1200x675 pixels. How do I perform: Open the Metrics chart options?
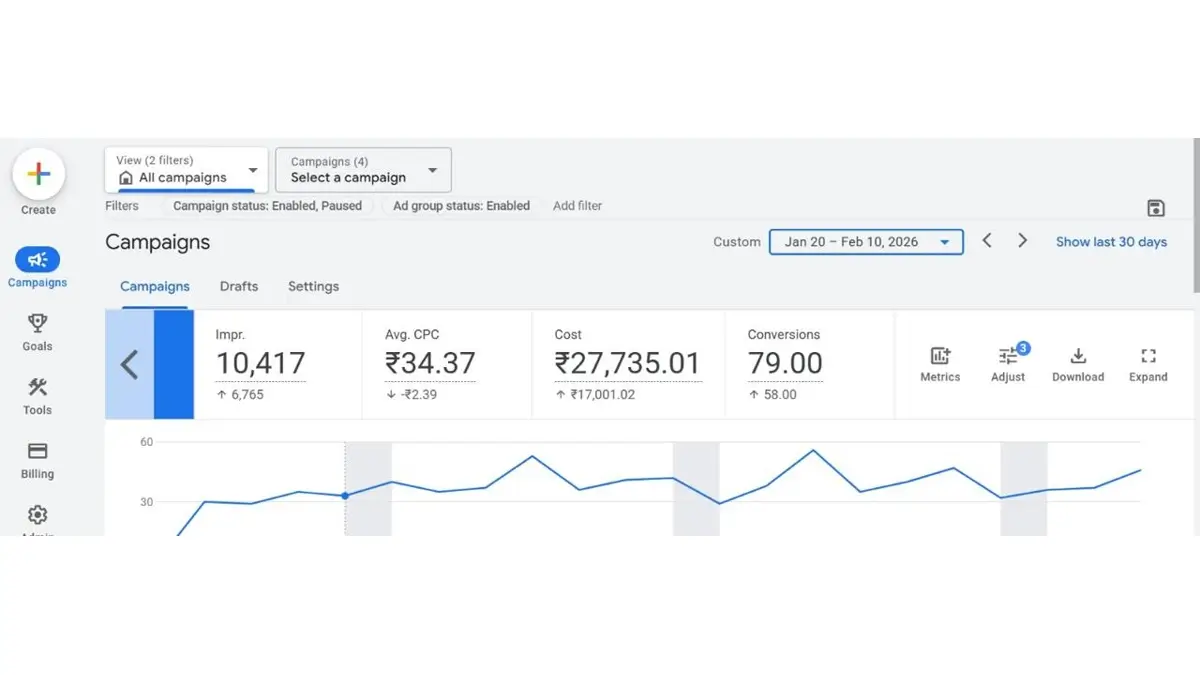pos(940,364)
